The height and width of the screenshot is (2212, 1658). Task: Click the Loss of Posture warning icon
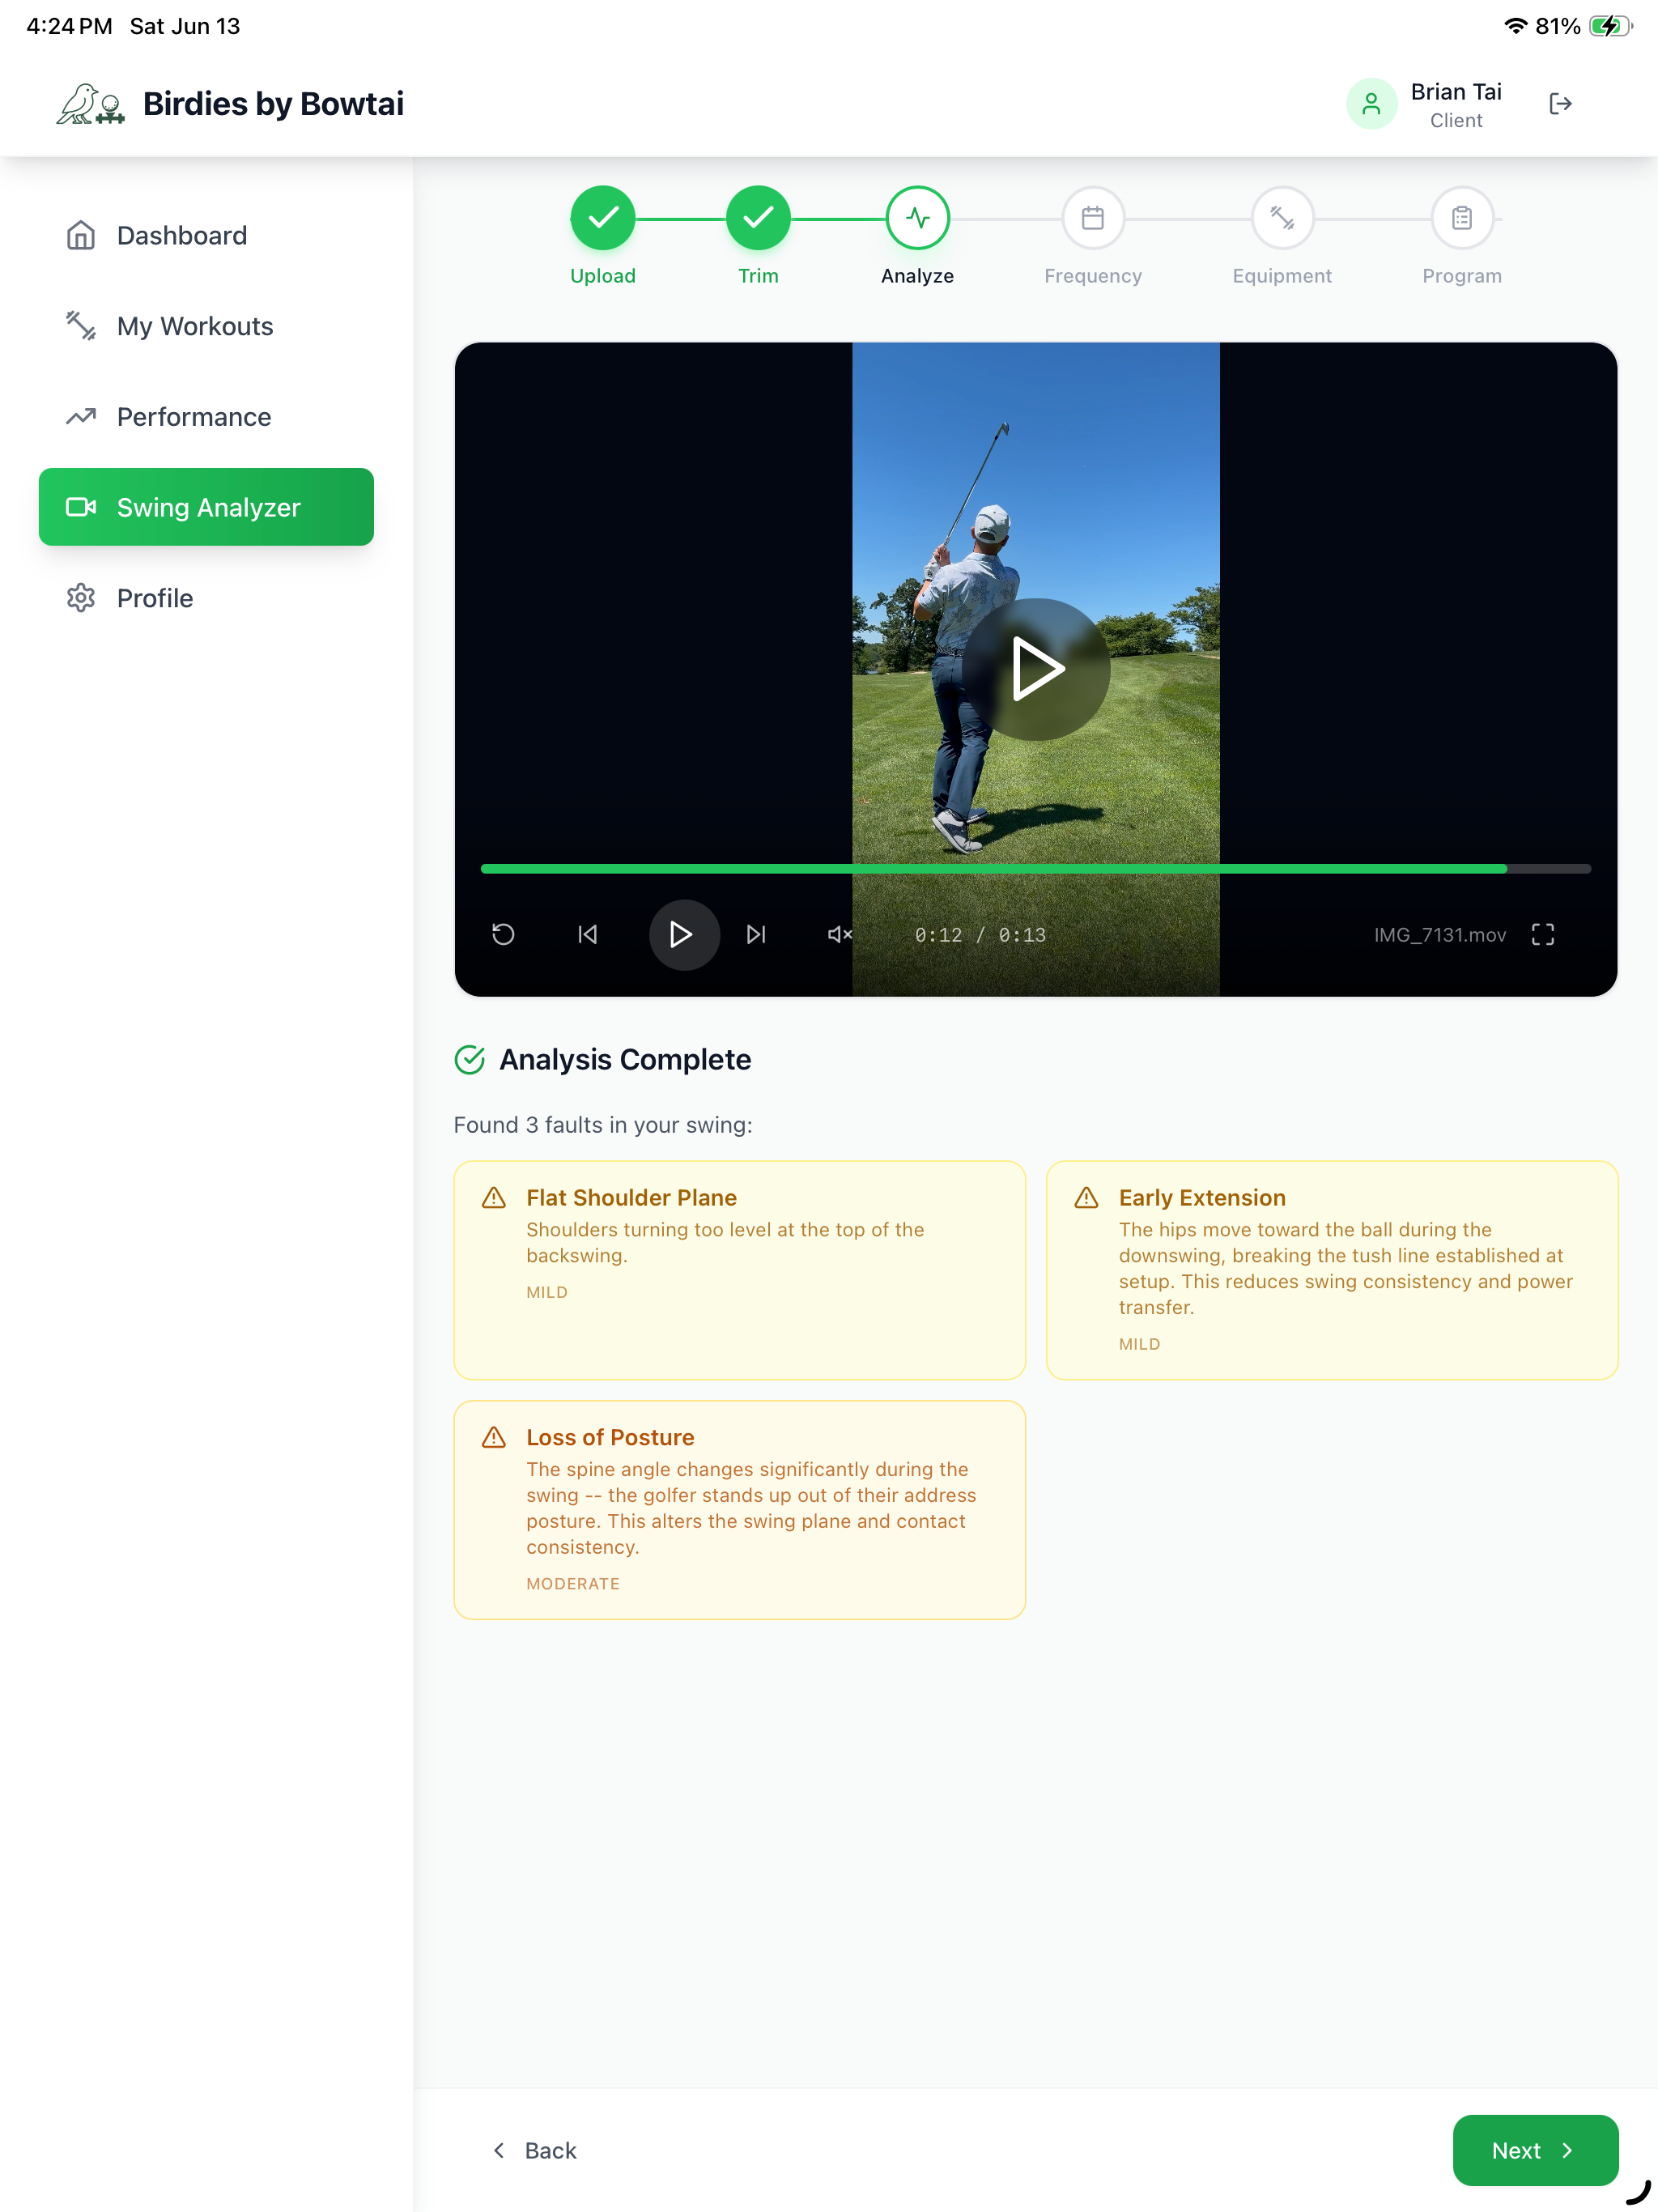pyautogui.click(x=494, y=1438)
